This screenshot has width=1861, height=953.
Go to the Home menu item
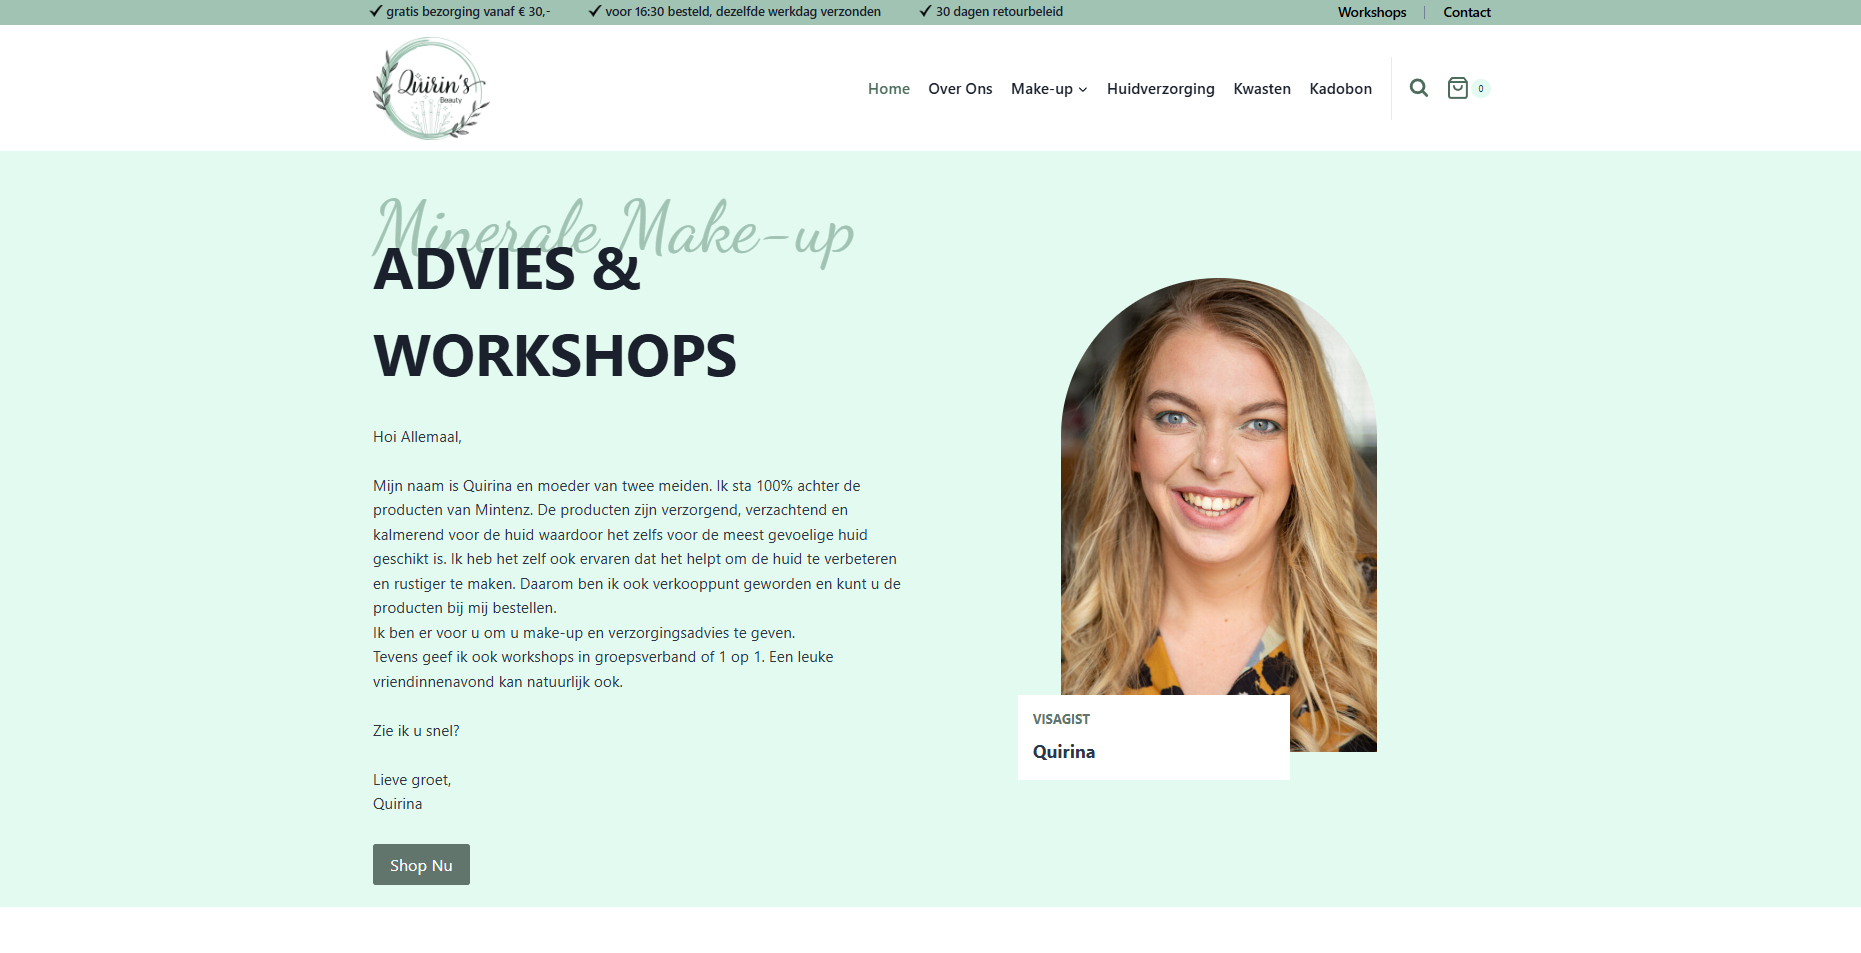(888, 89)
